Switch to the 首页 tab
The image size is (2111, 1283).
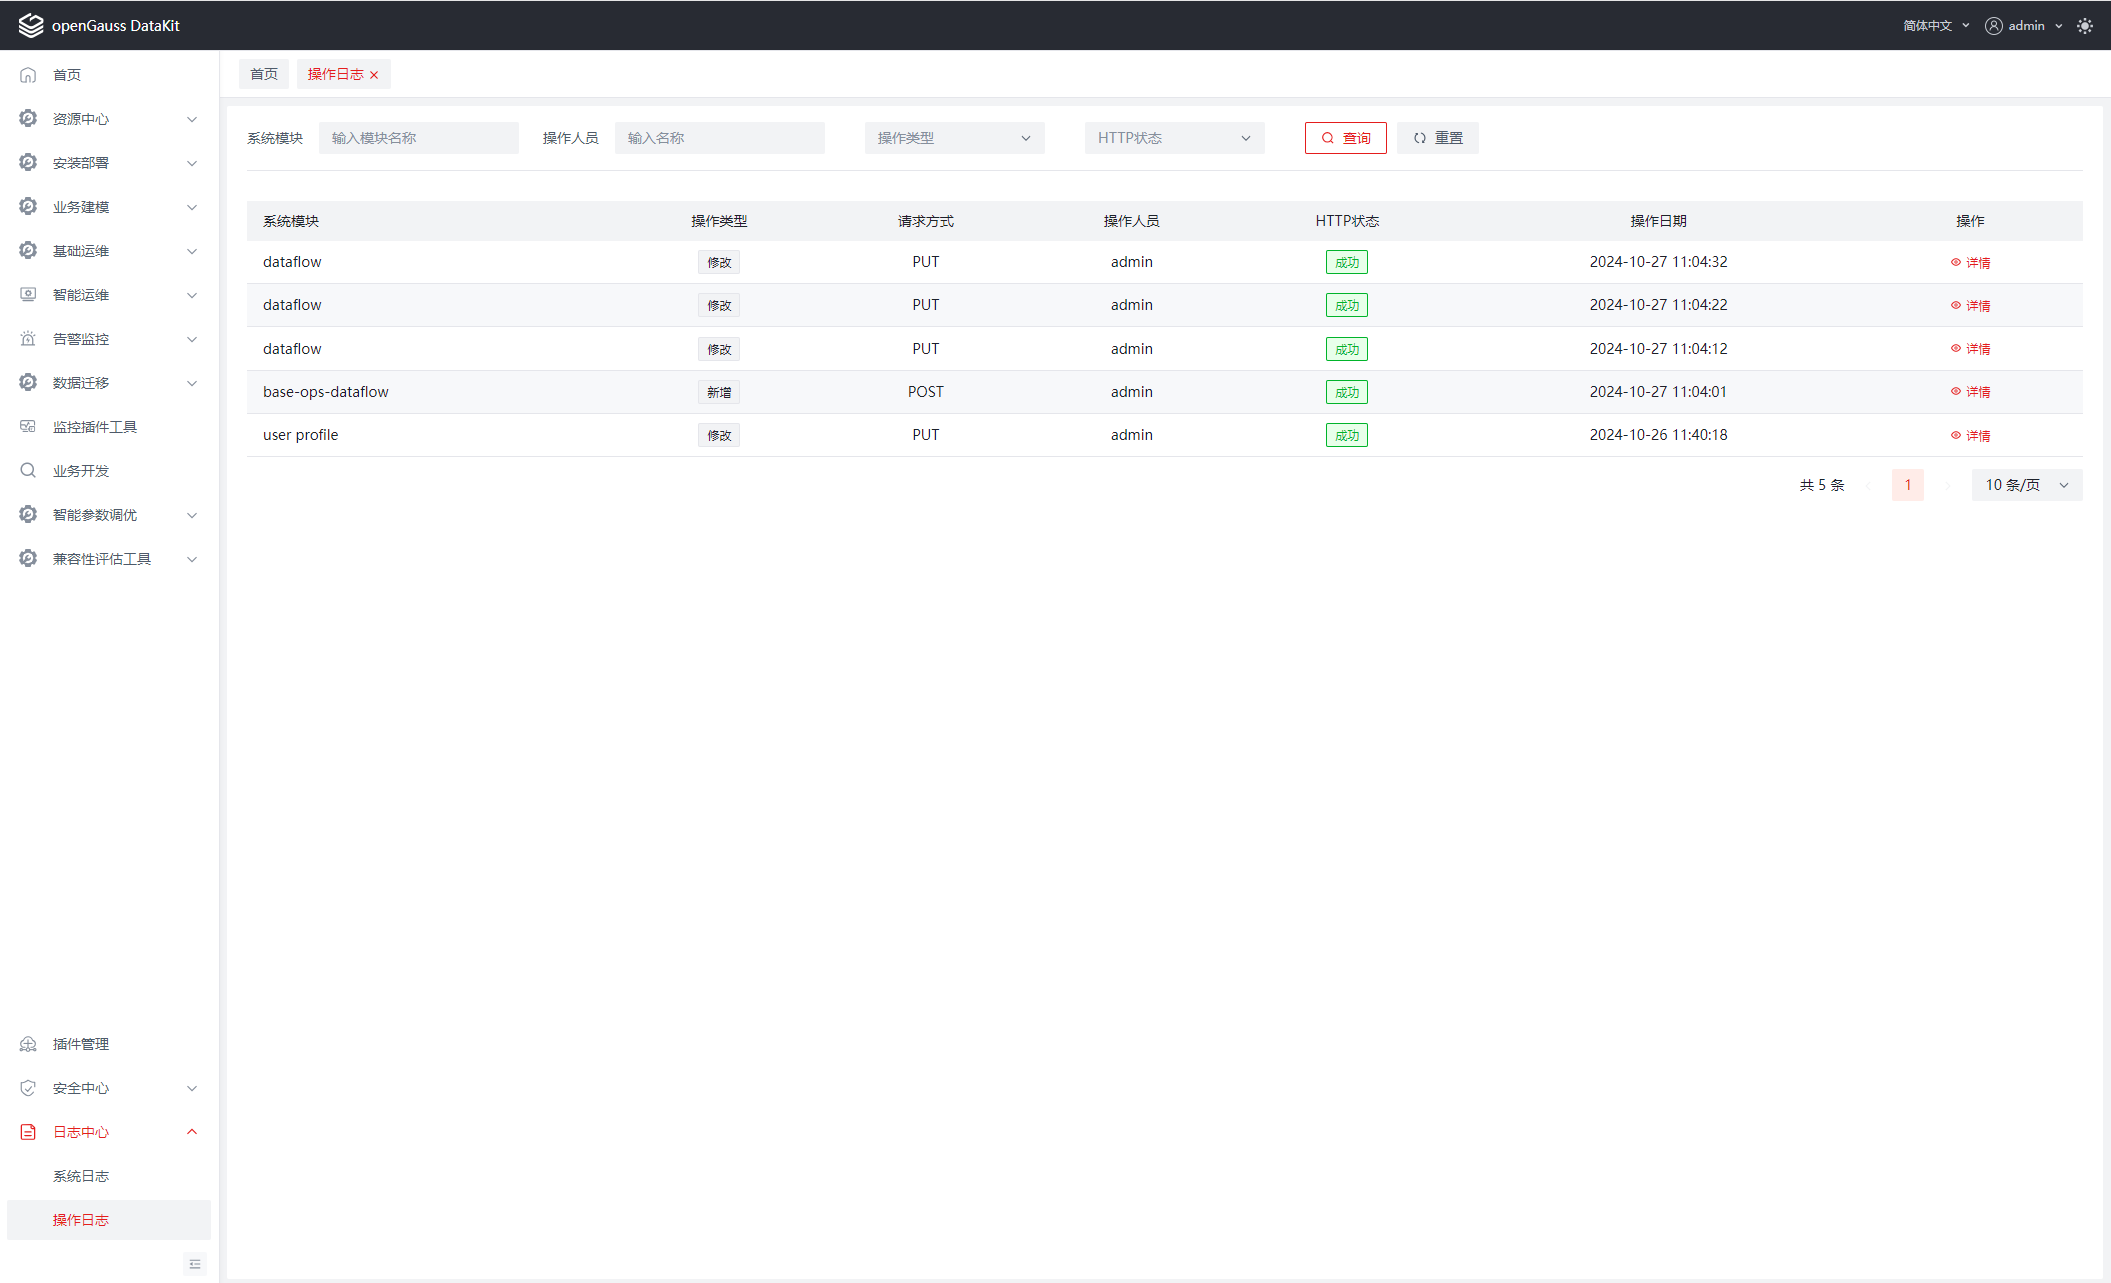(264, 74)
